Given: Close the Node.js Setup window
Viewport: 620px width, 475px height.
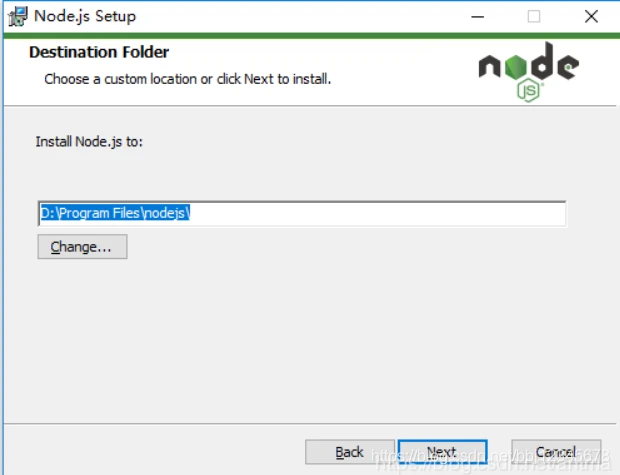Looking at the screenshot, I should pyautogui.click(x=591, y=17).
